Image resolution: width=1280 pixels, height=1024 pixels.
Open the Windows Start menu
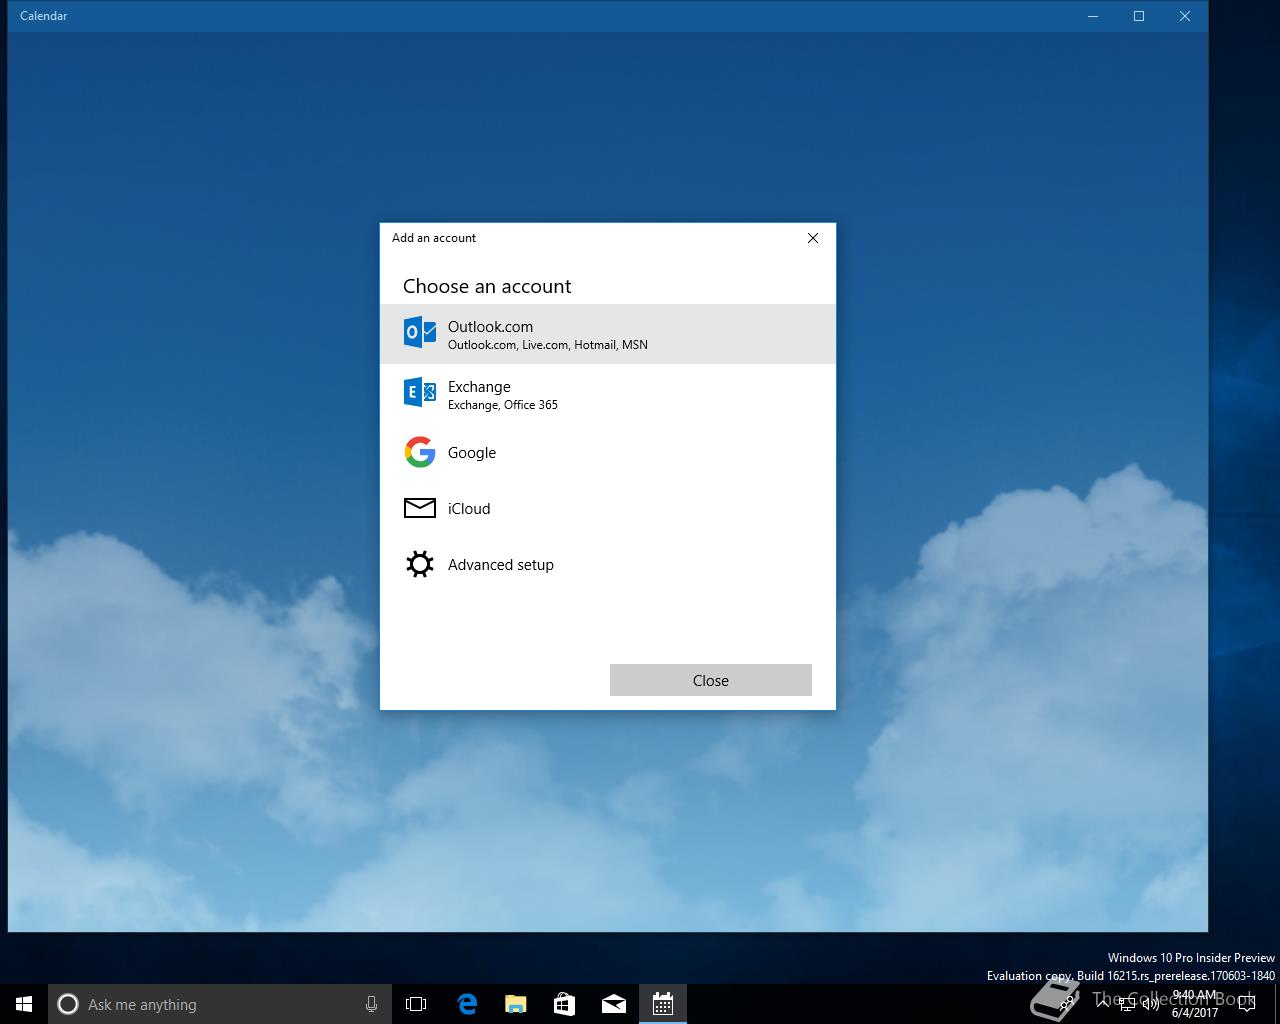coord(24,1004)
